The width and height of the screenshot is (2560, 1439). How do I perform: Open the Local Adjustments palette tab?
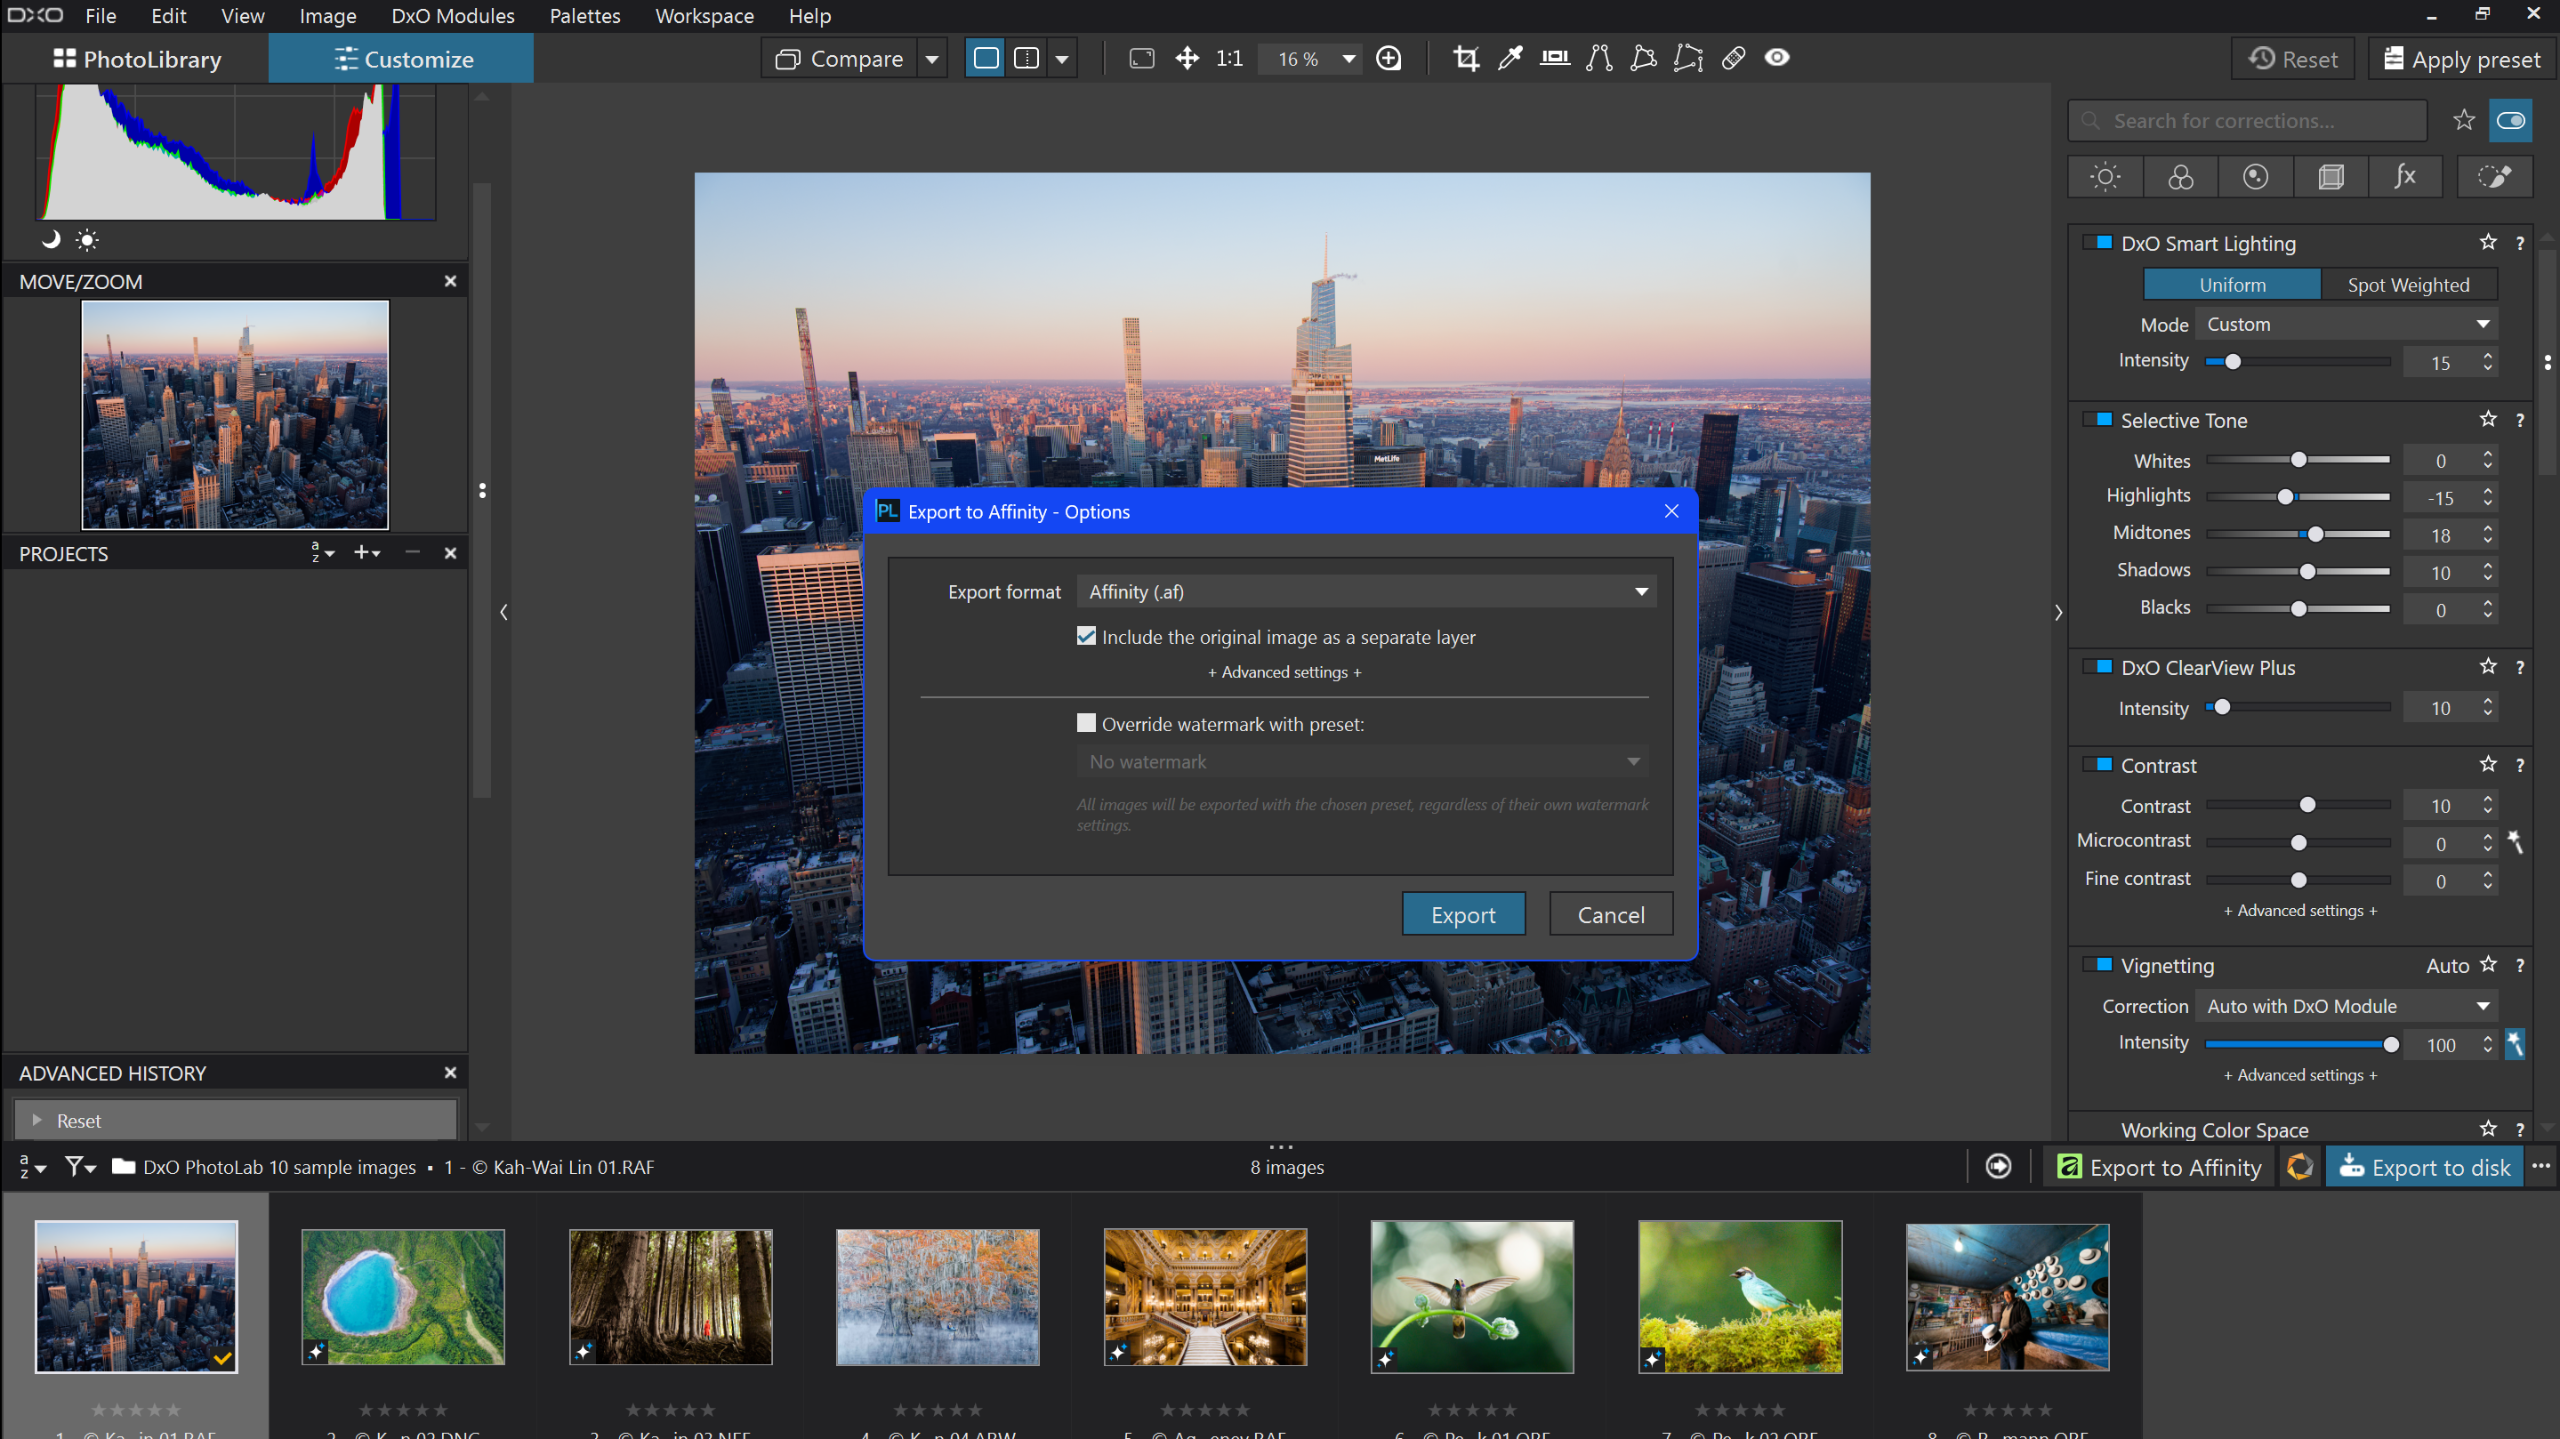[x=2495, y=177]
